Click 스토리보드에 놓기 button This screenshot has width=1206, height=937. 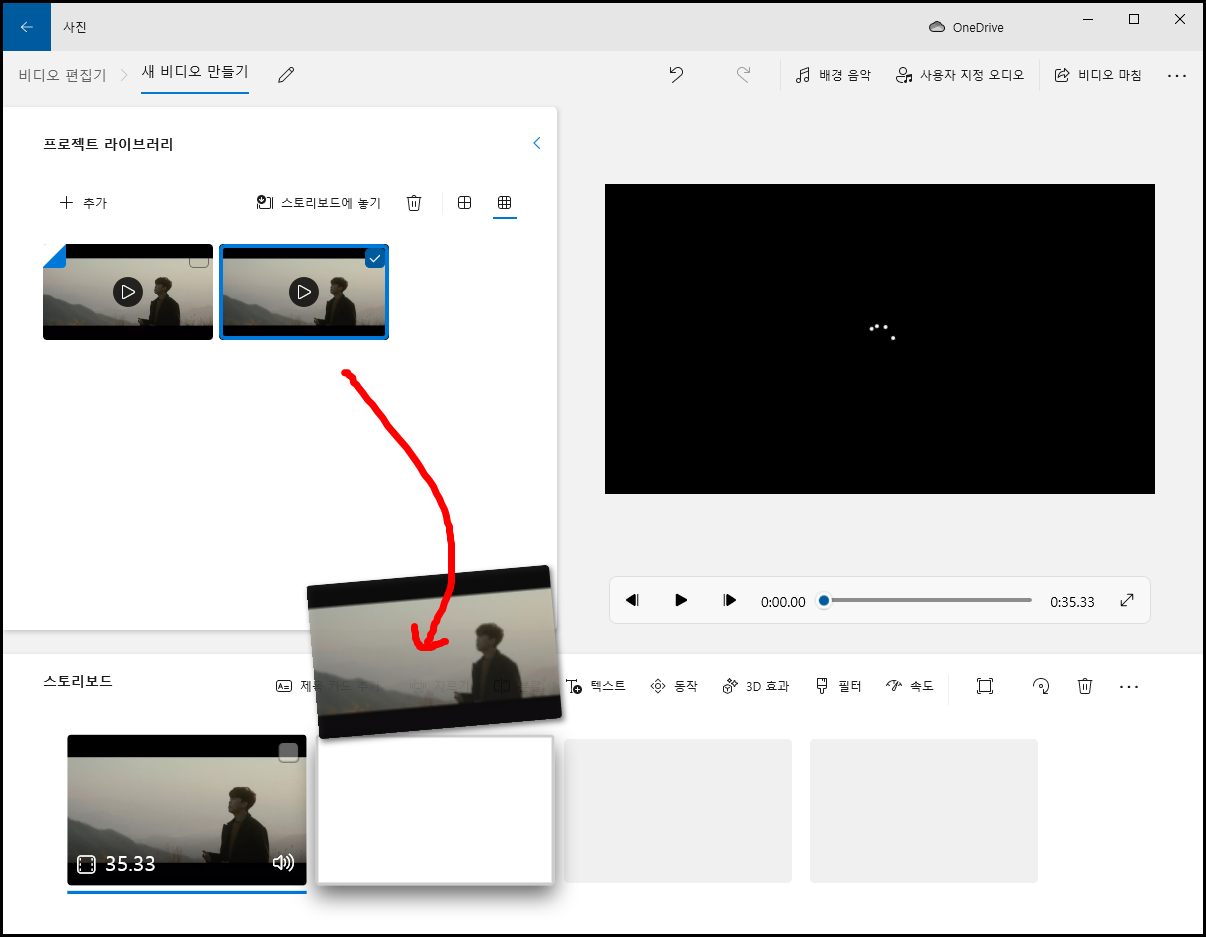tap(319, 203)
